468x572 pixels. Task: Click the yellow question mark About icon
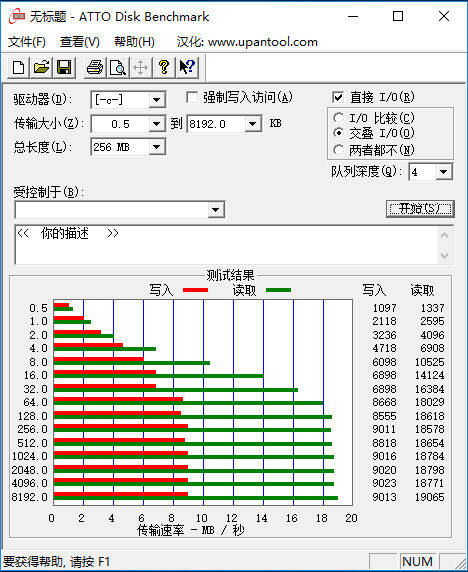pos(164,68)
